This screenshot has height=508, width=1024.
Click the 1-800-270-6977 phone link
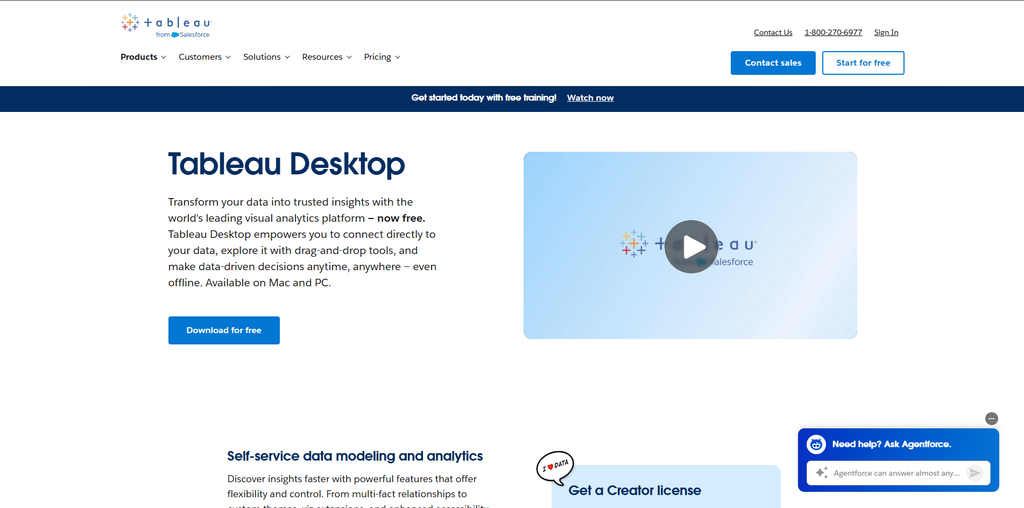[x=833, y=32]
